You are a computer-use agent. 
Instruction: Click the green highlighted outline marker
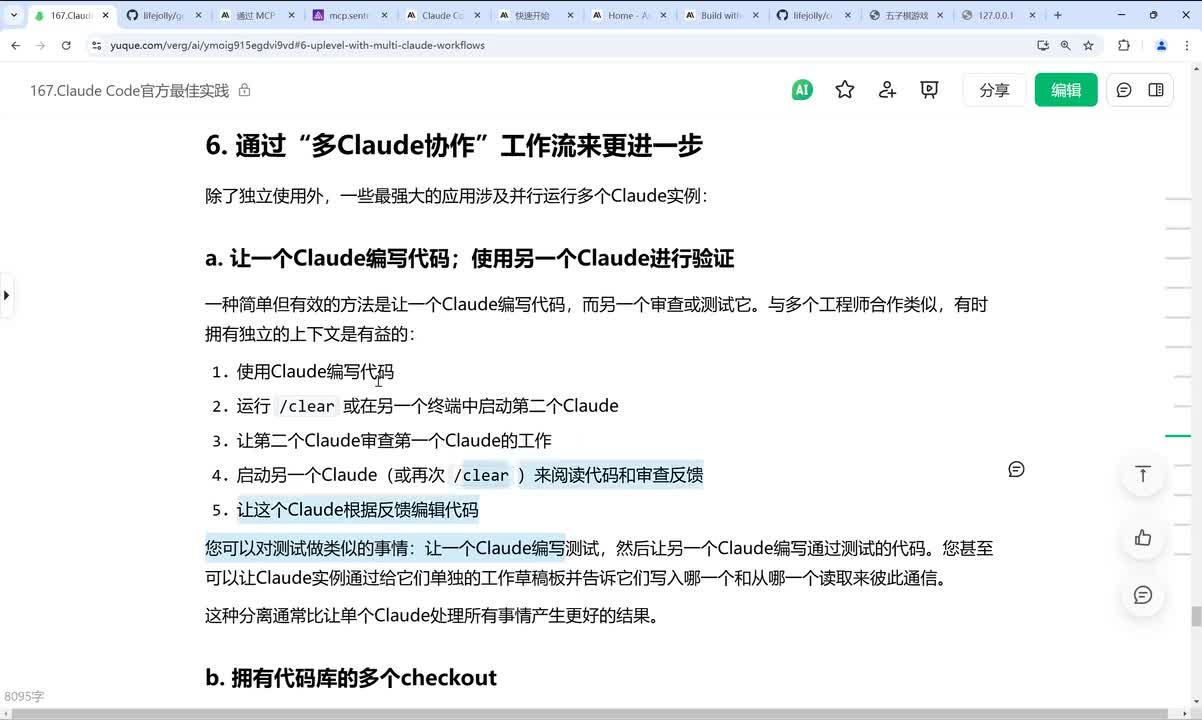point(1178,436)
